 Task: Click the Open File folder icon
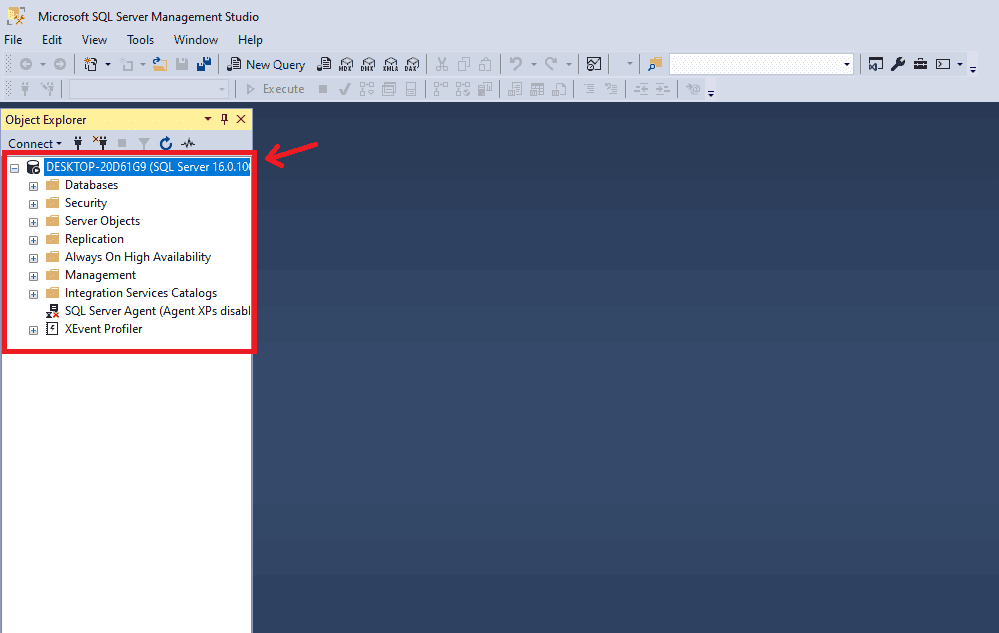tap(159, 64)
